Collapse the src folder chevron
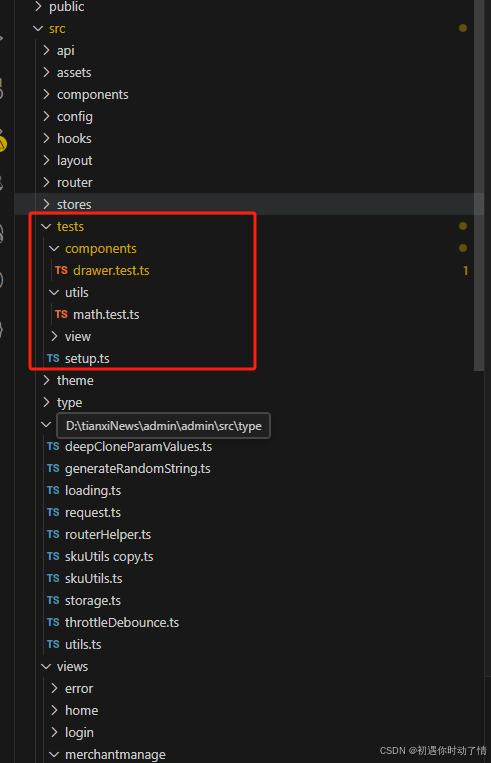The width and height of the screenshot is (491, 763). pyautogui.click(x=38, y=29)
